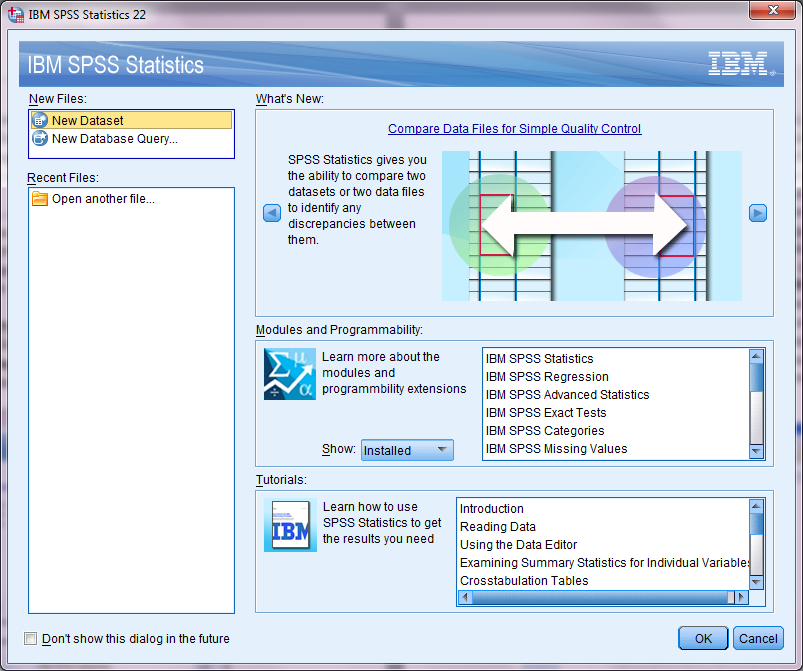Image resolution: width=803 pixels, height=671 pixels.
Task: Open the Introduction tutorial
Action: (491, 509)
